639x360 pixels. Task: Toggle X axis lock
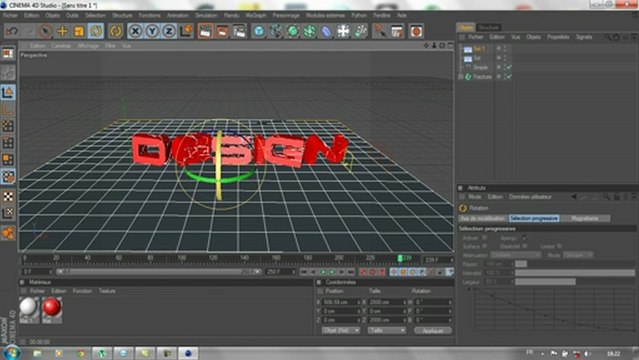coord(135,31)
